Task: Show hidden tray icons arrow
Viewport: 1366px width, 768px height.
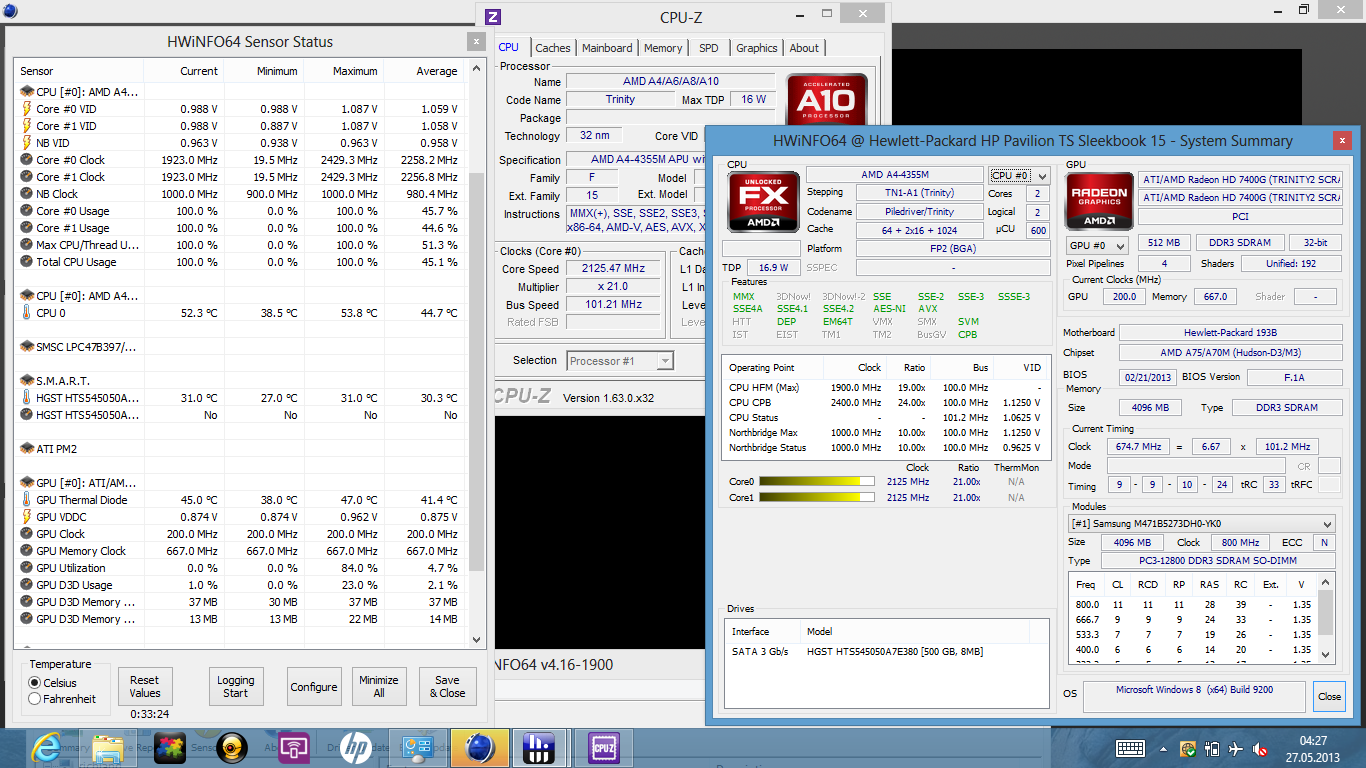Action: (1165, 748)
